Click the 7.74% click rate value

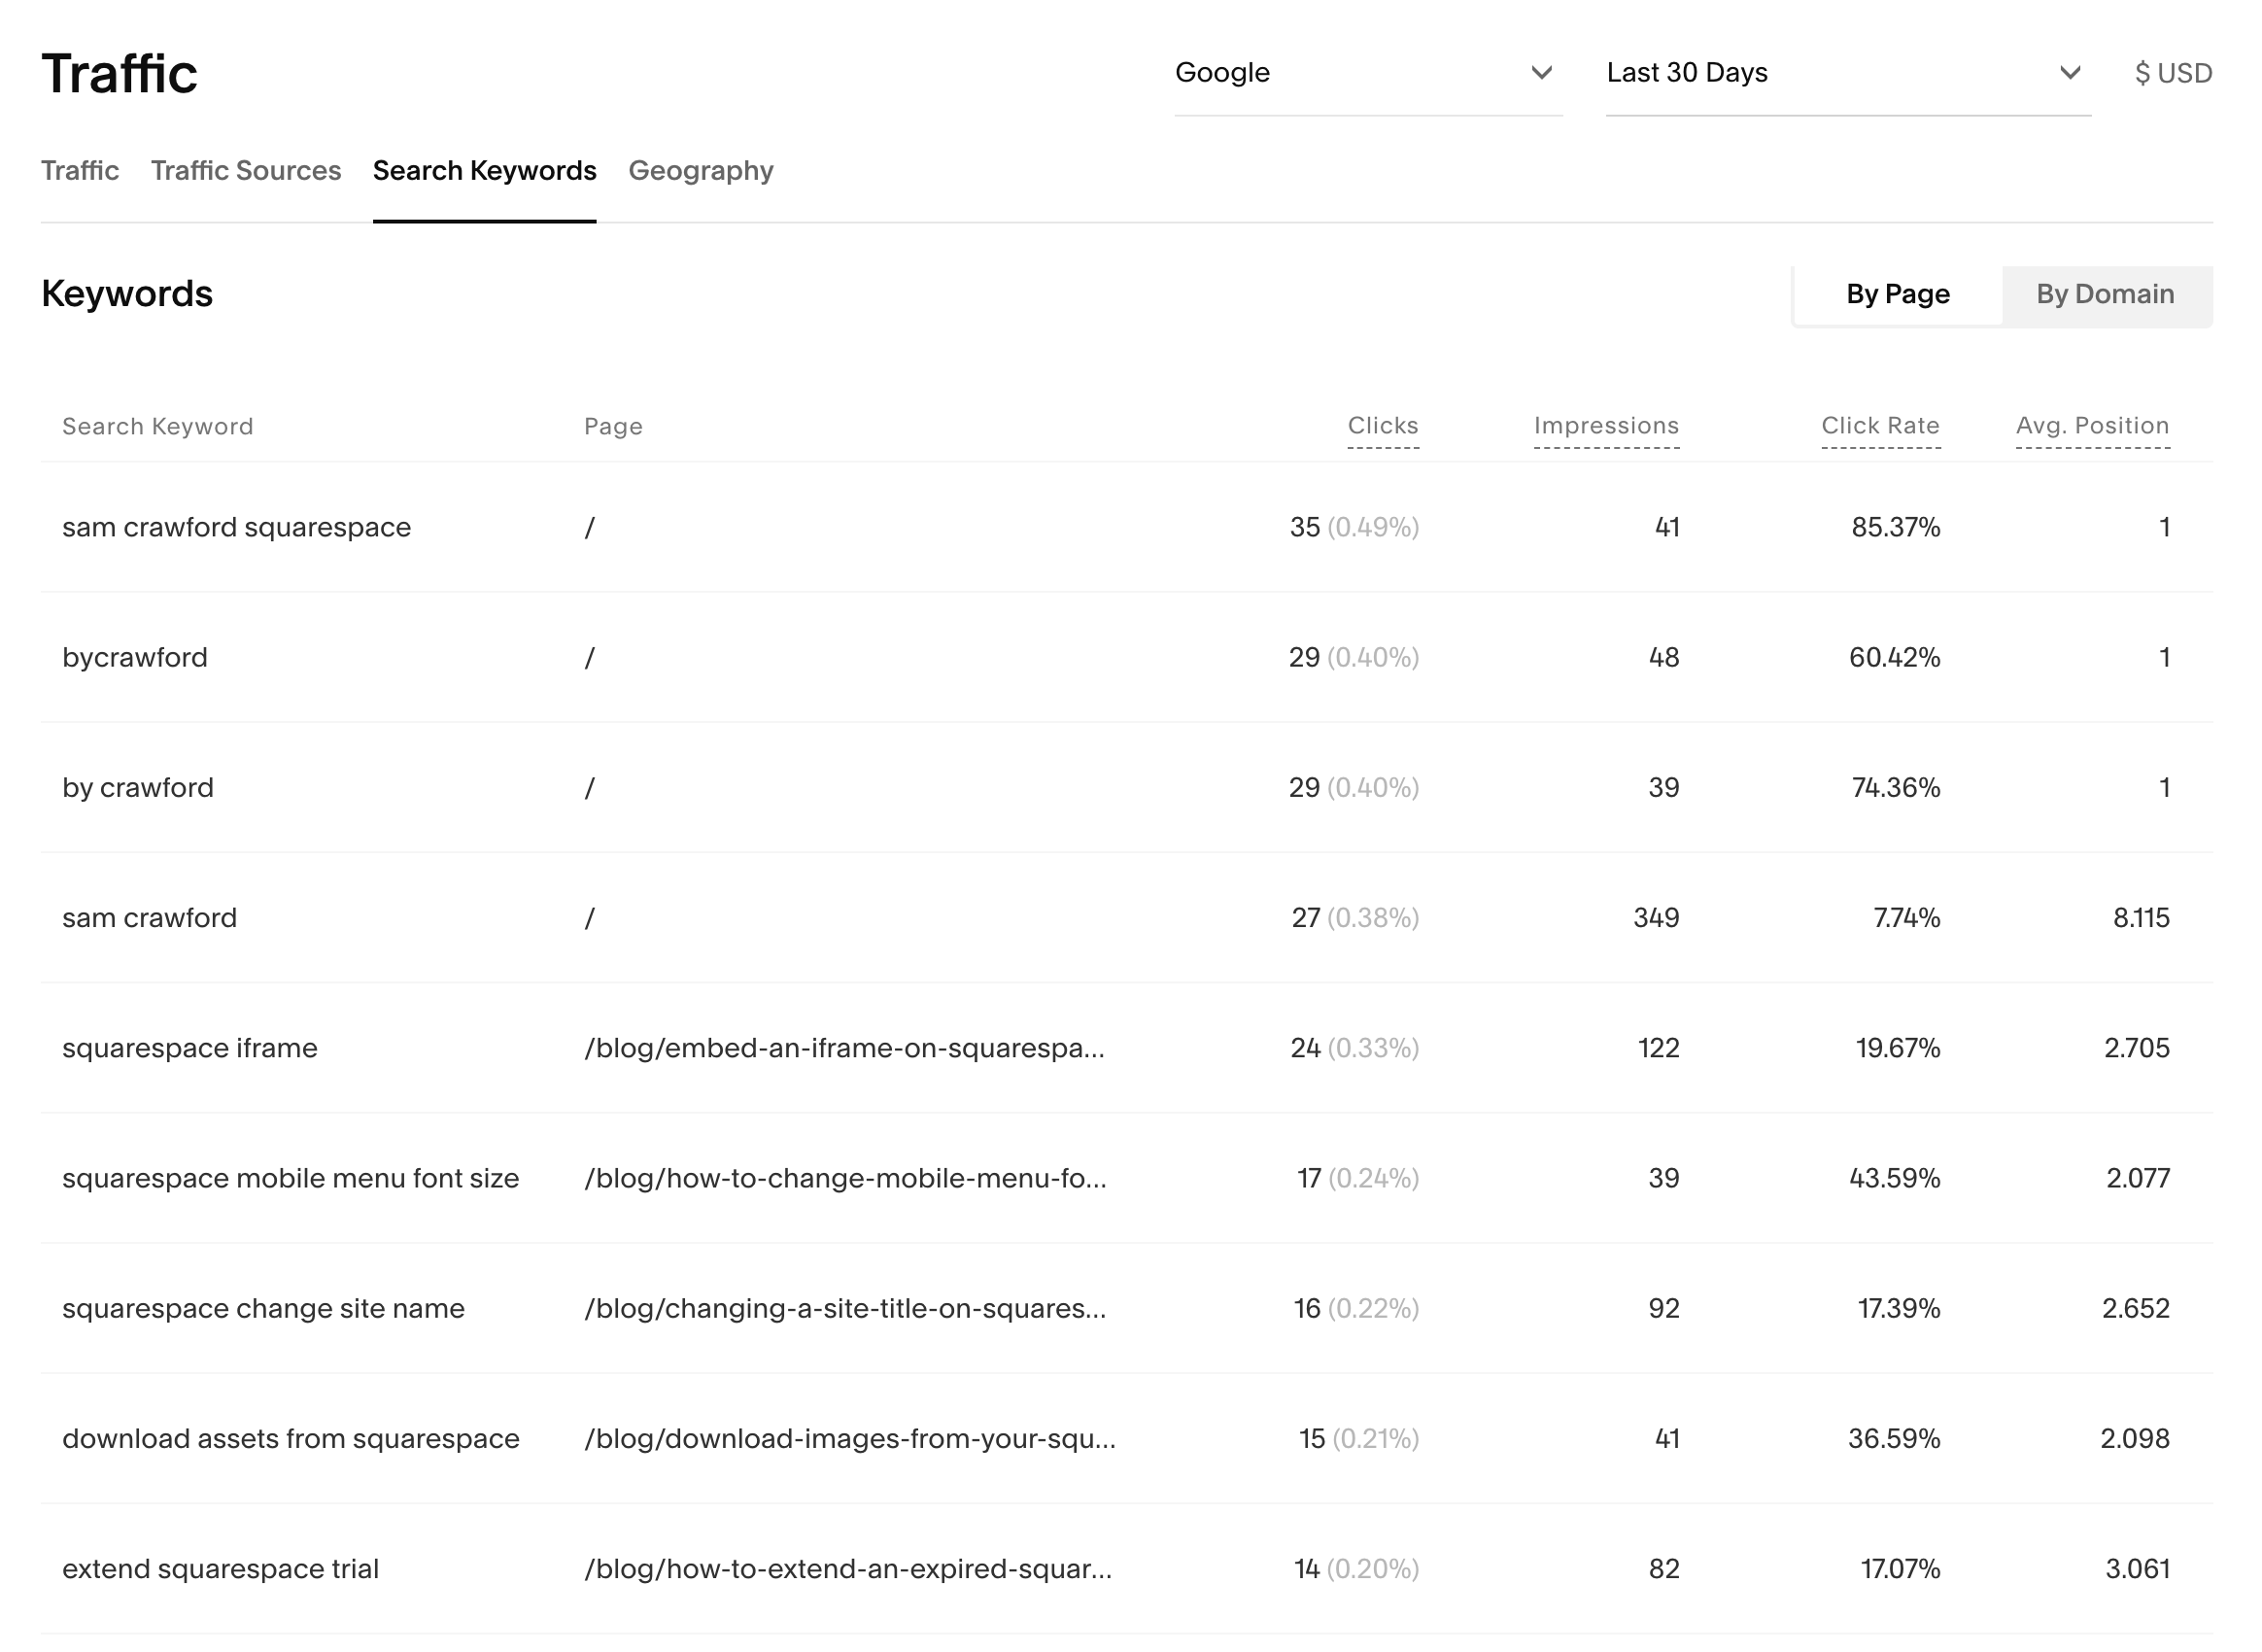click(1906, 918)
